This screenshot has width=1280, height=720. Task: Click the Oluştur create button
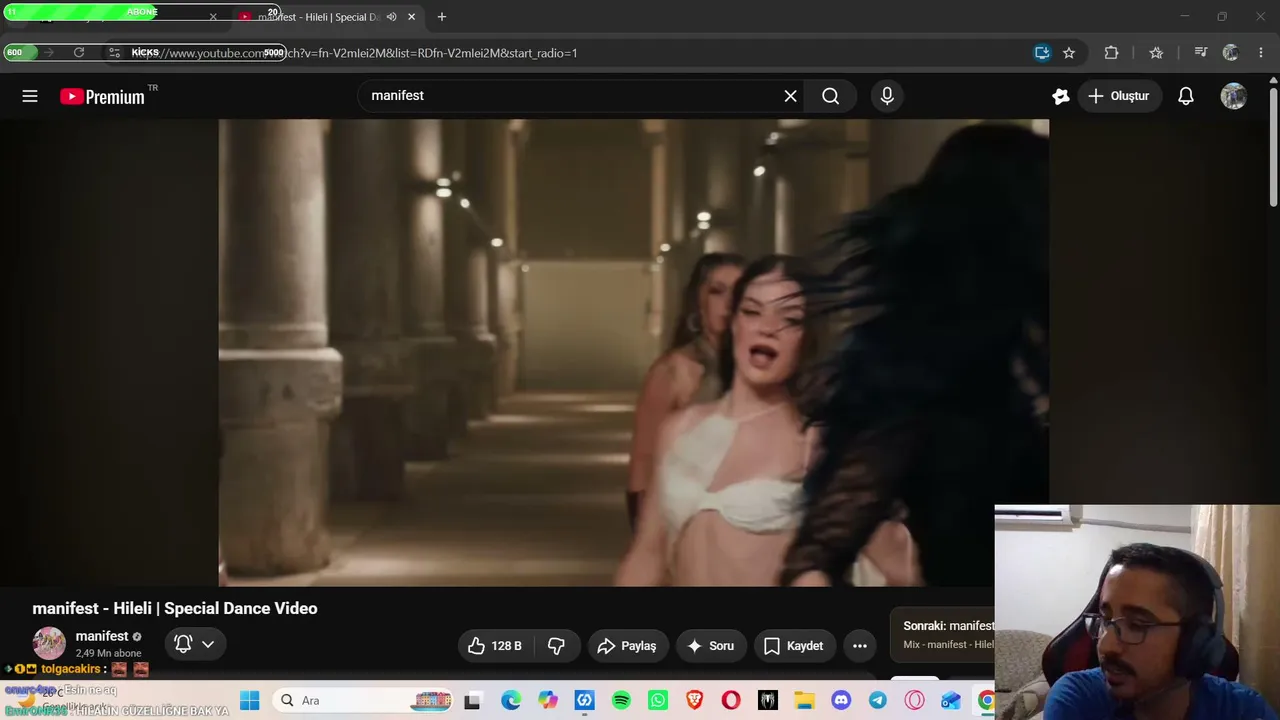coord(1119,96)
